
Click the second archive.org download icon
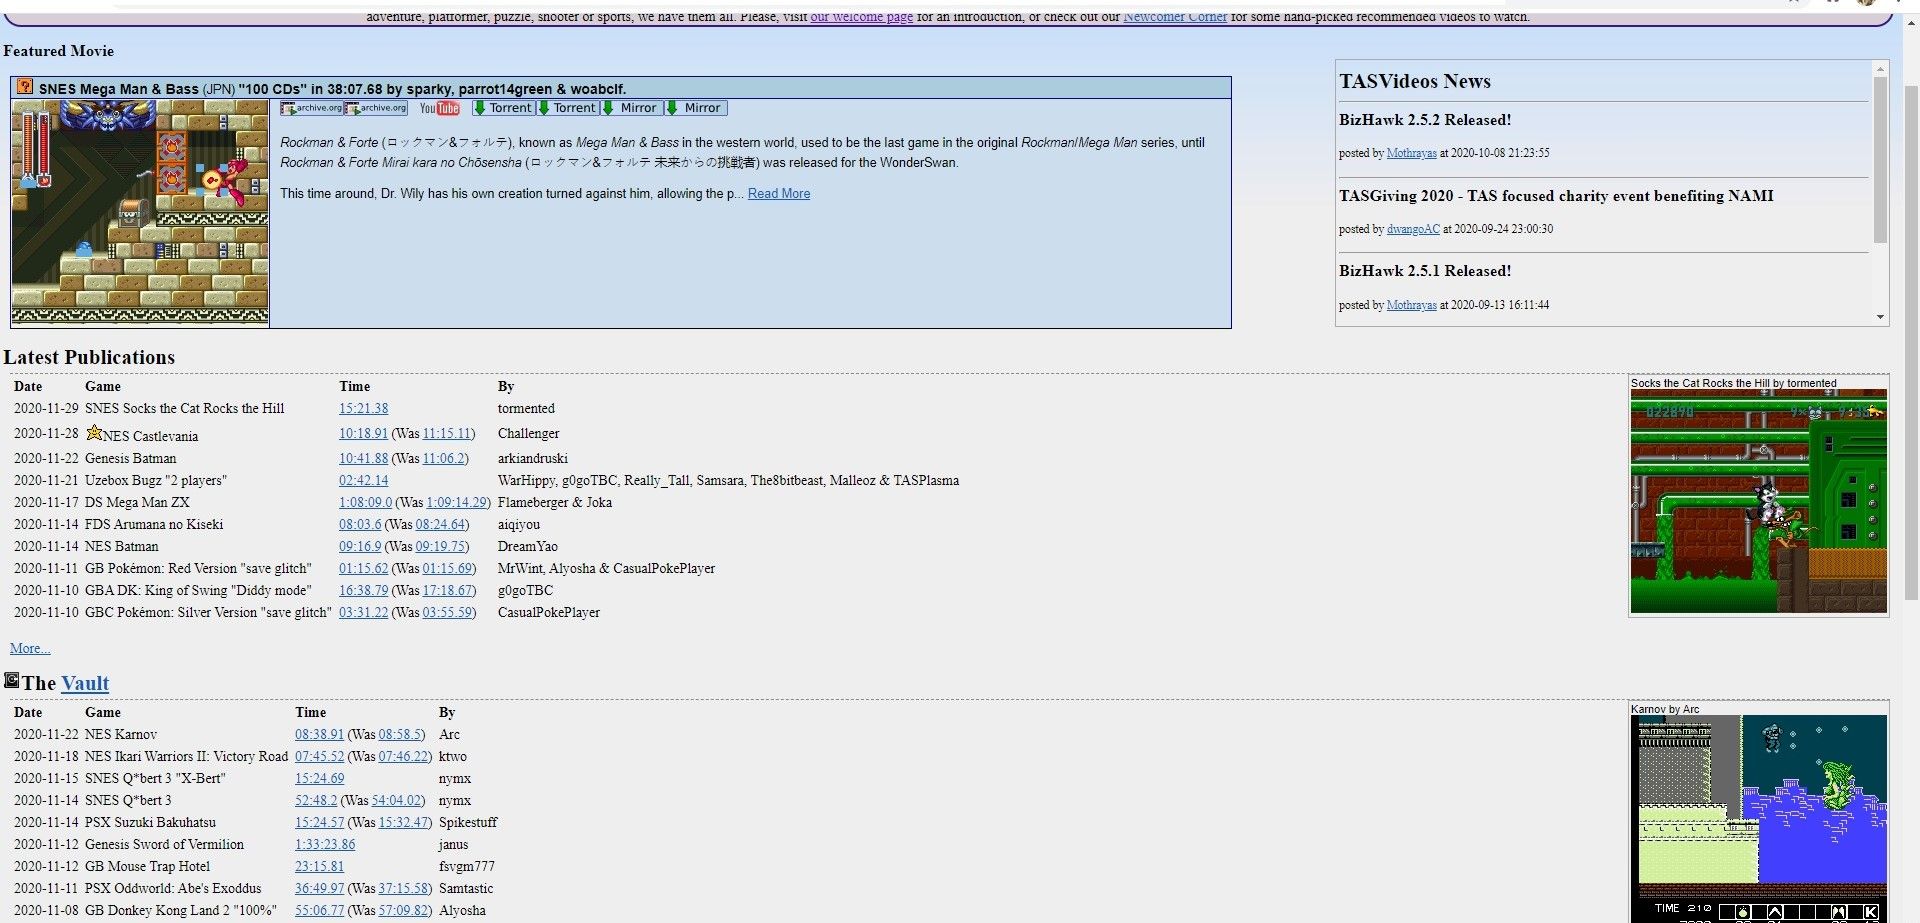376,108
